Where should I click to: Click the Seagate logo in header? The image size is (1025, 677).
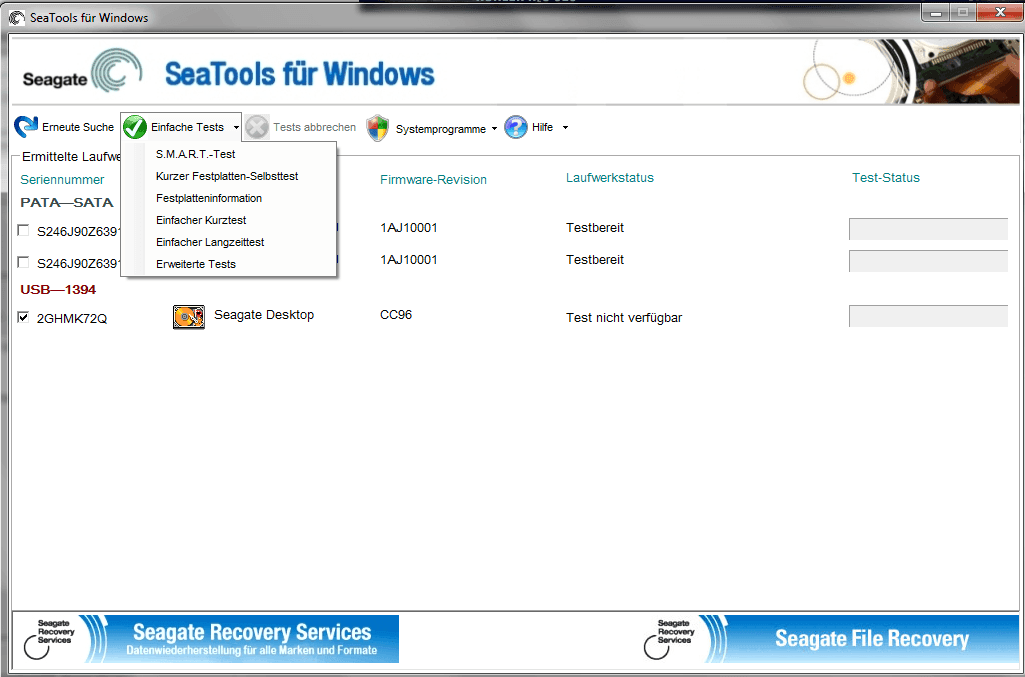click(x=82, y=71)
